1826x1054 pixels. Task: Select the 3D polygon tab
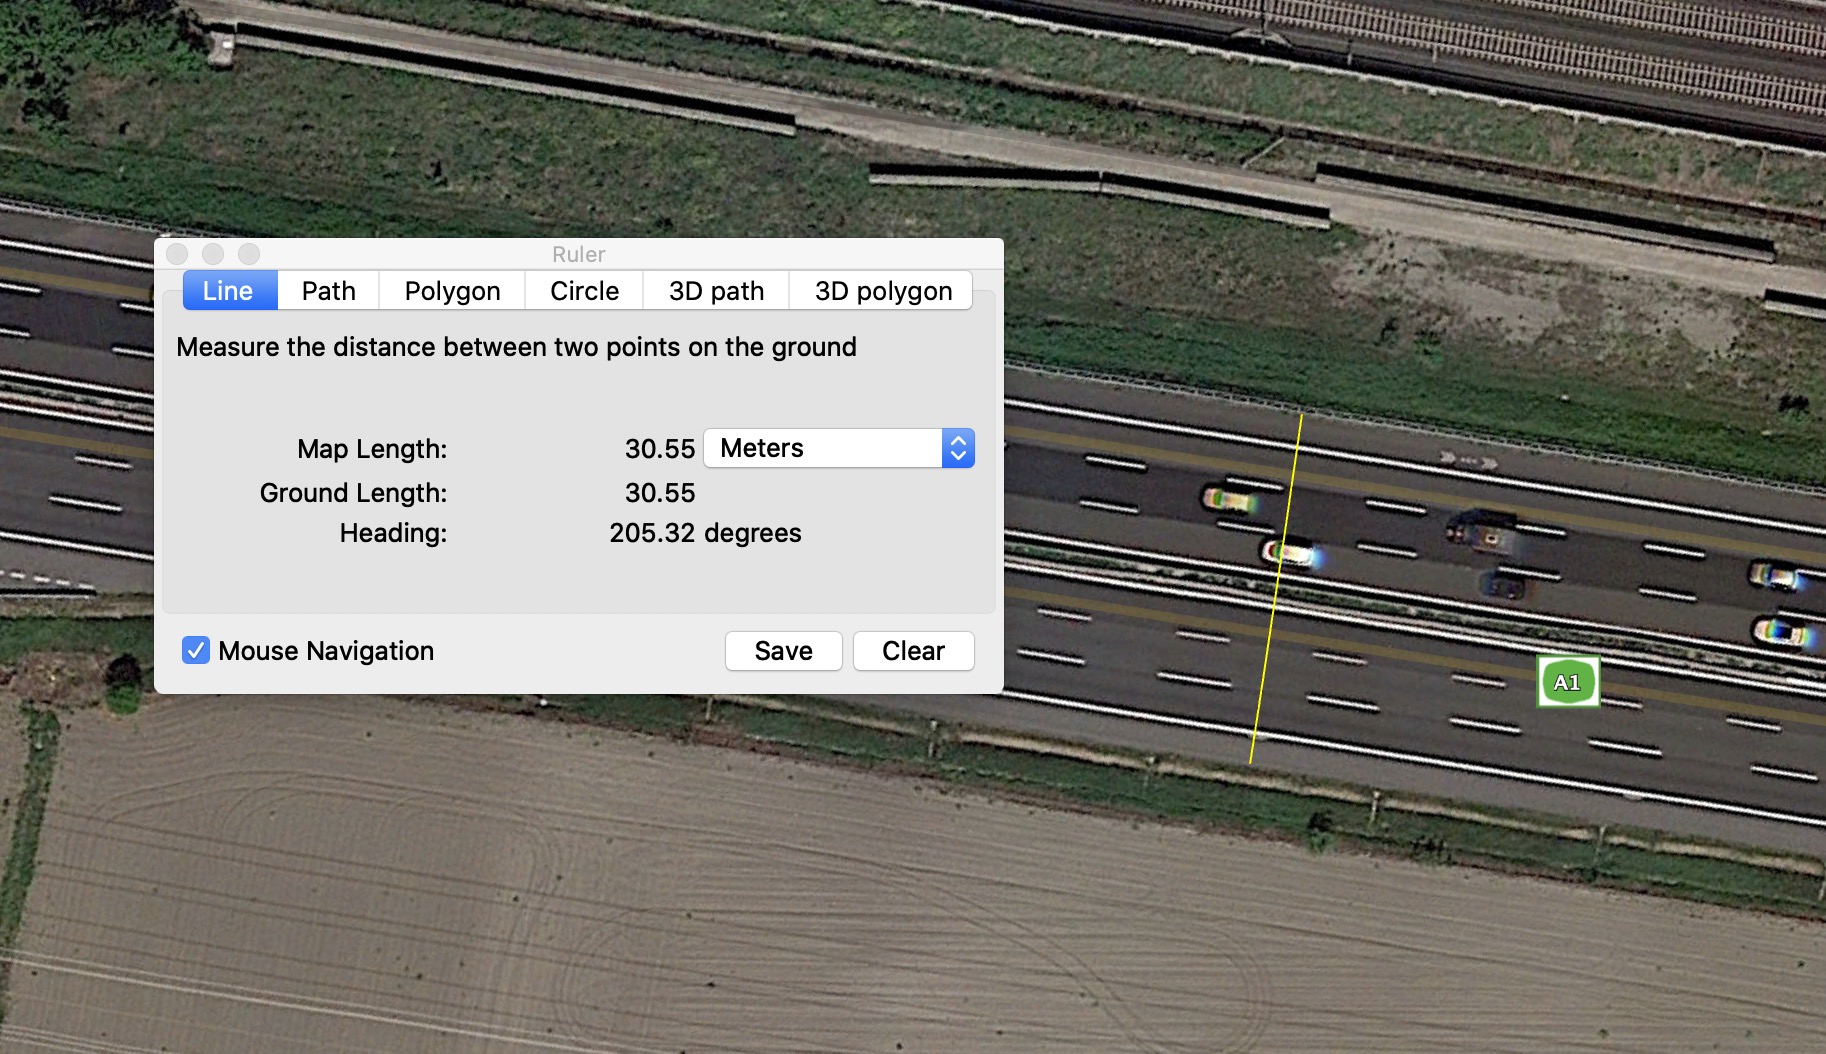(x=882, y=291)
